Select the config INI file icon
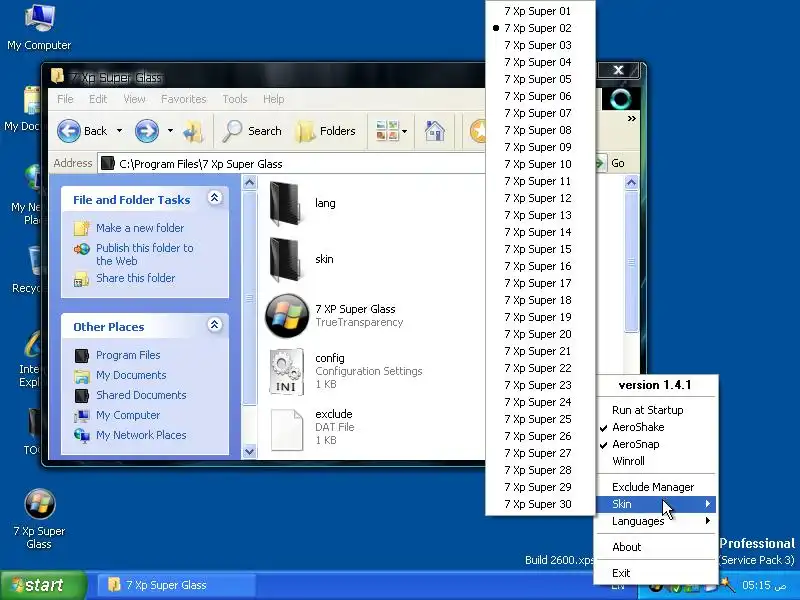Screen dimensions: 800x600 (x=287, y=371)
